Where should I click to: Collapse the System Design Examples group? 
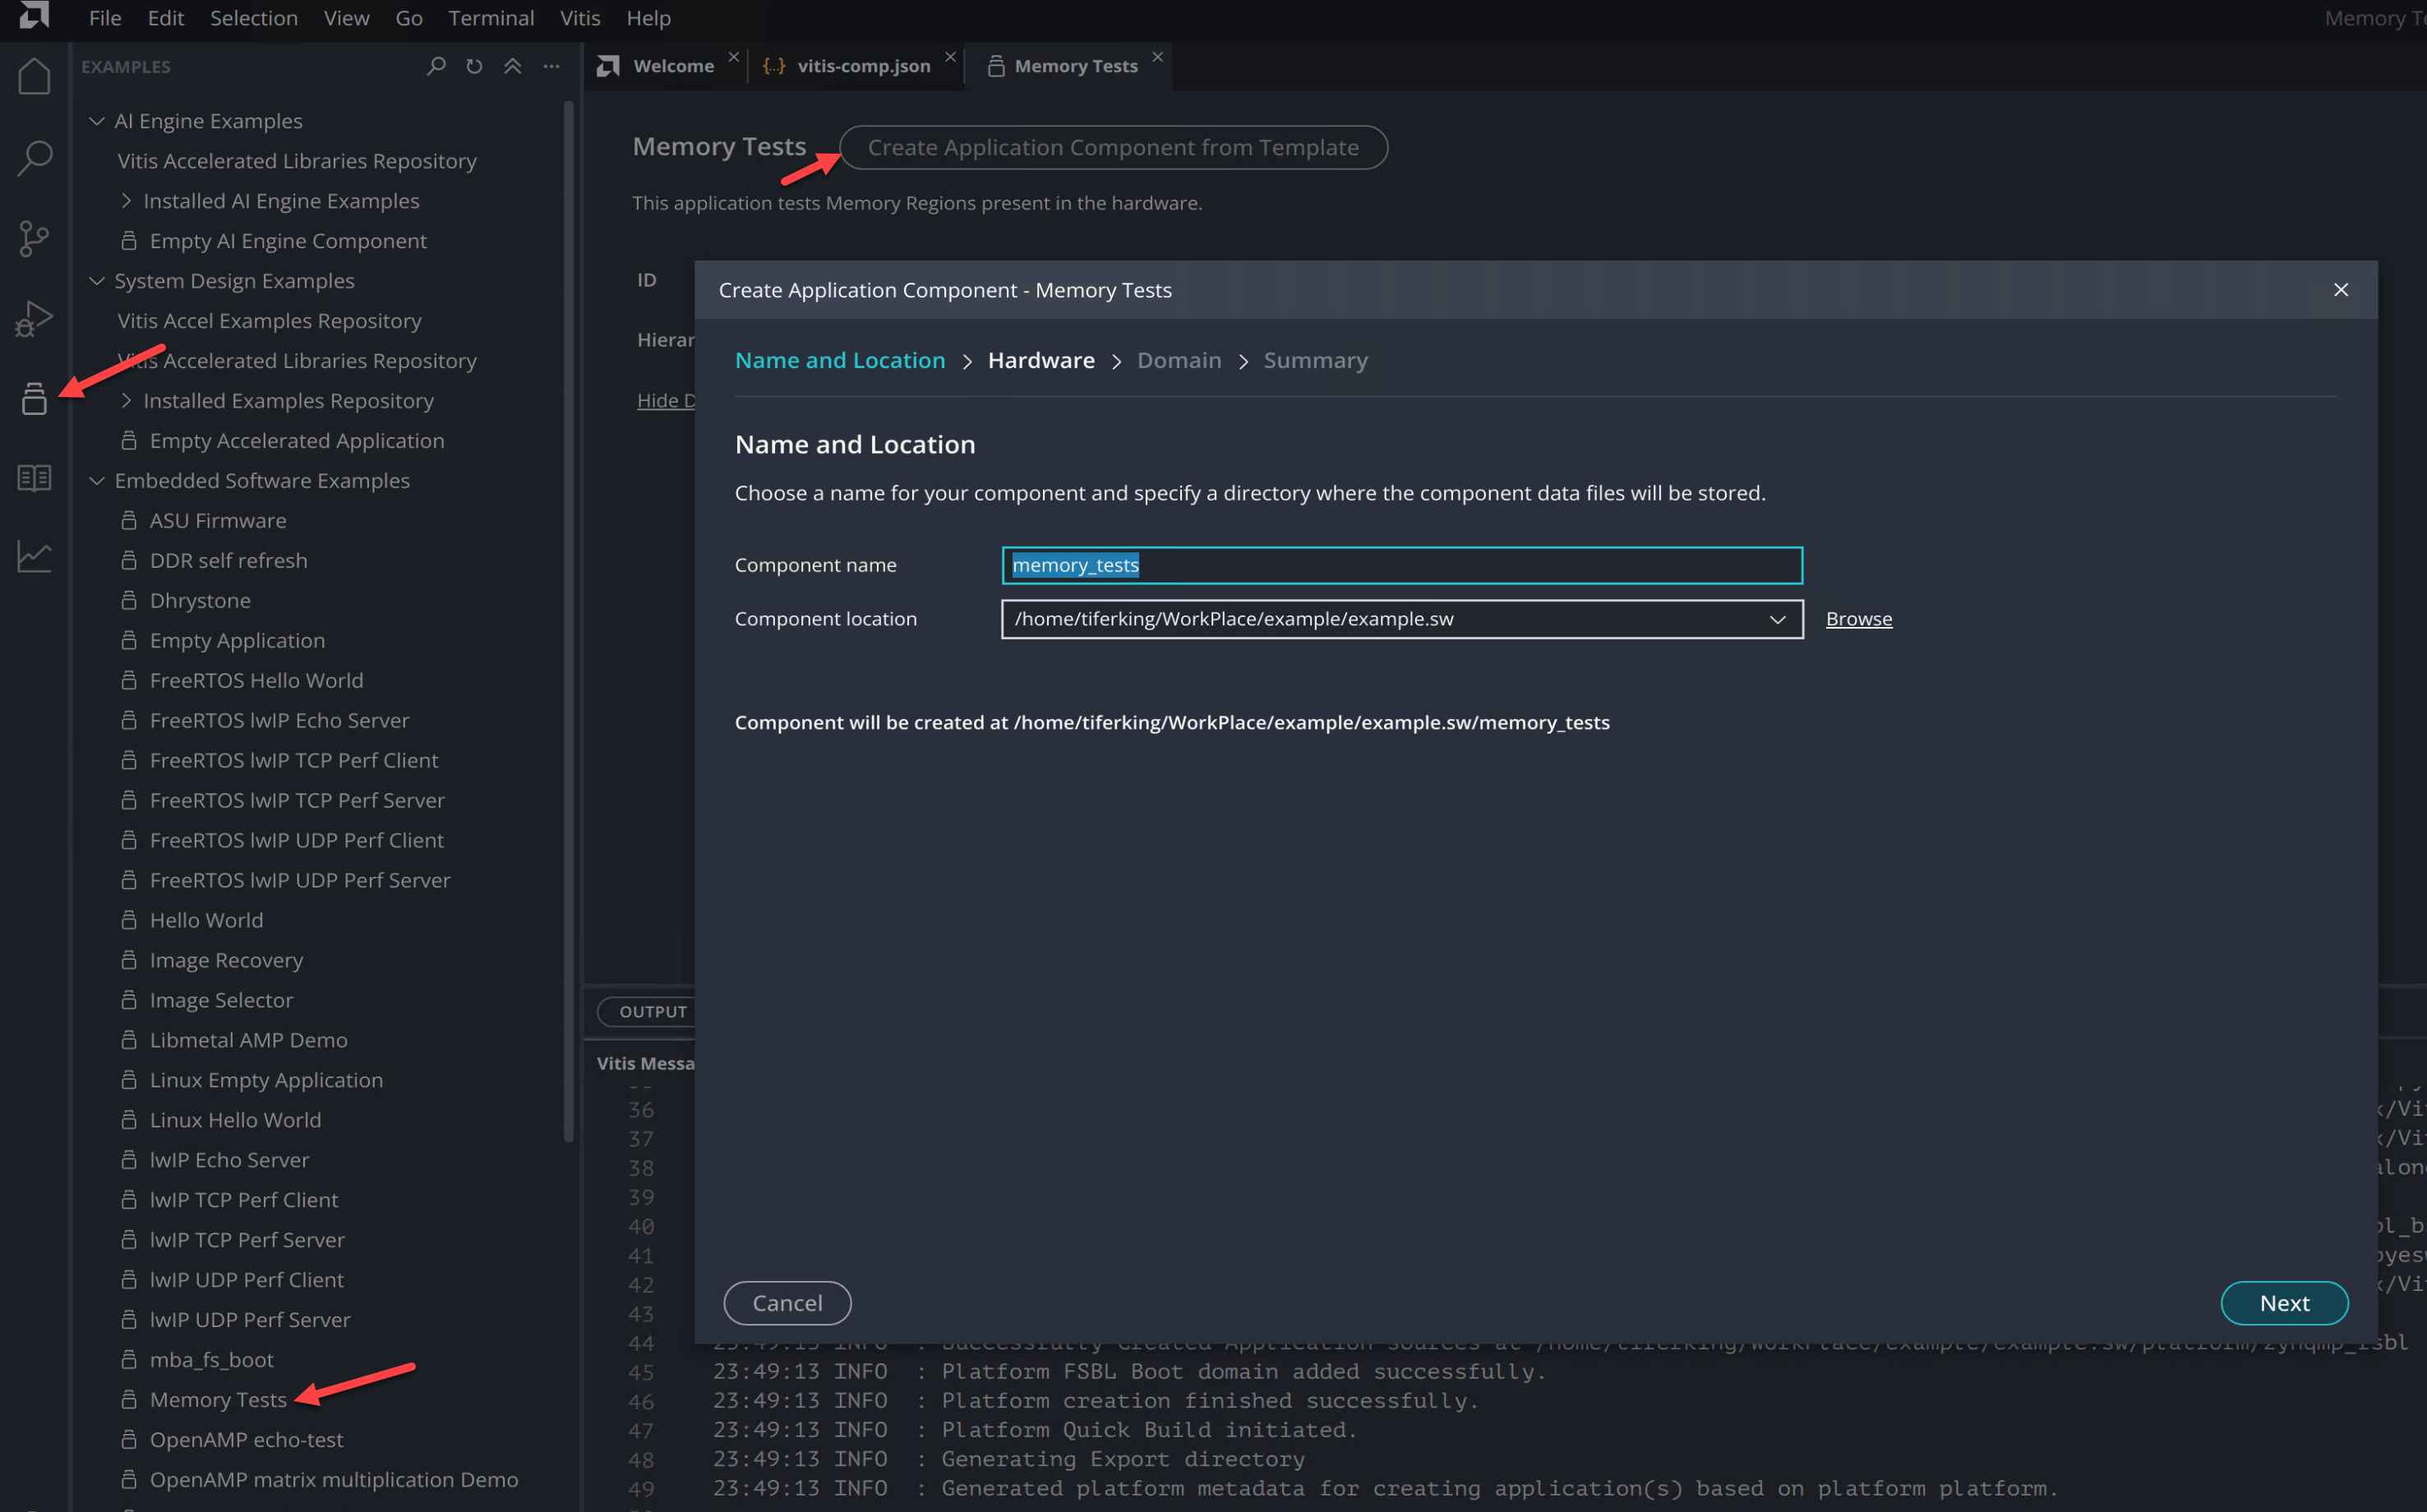[97, 281]
